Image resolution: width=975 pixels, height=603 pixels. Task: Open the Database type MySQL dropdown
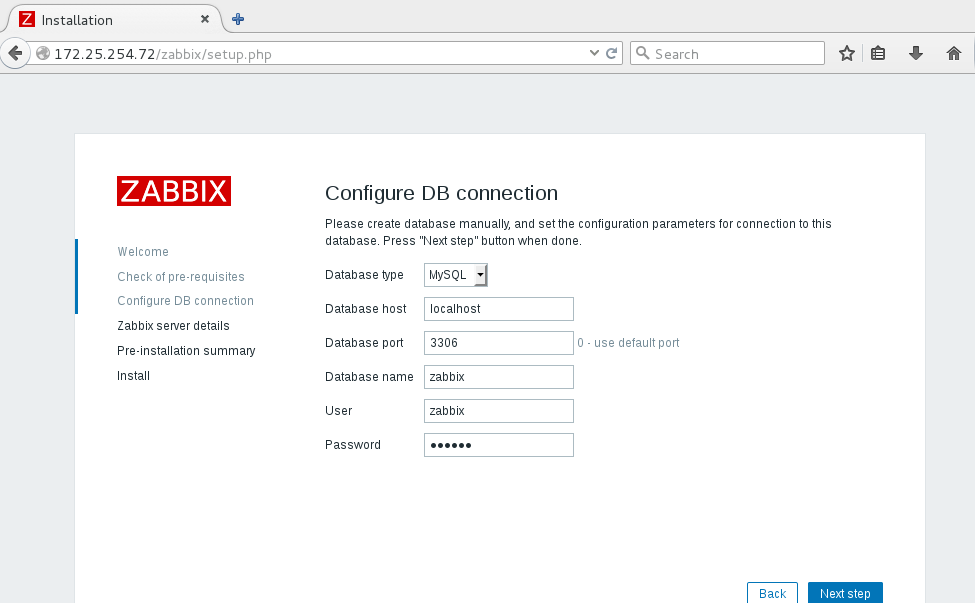tap(456, 275)
